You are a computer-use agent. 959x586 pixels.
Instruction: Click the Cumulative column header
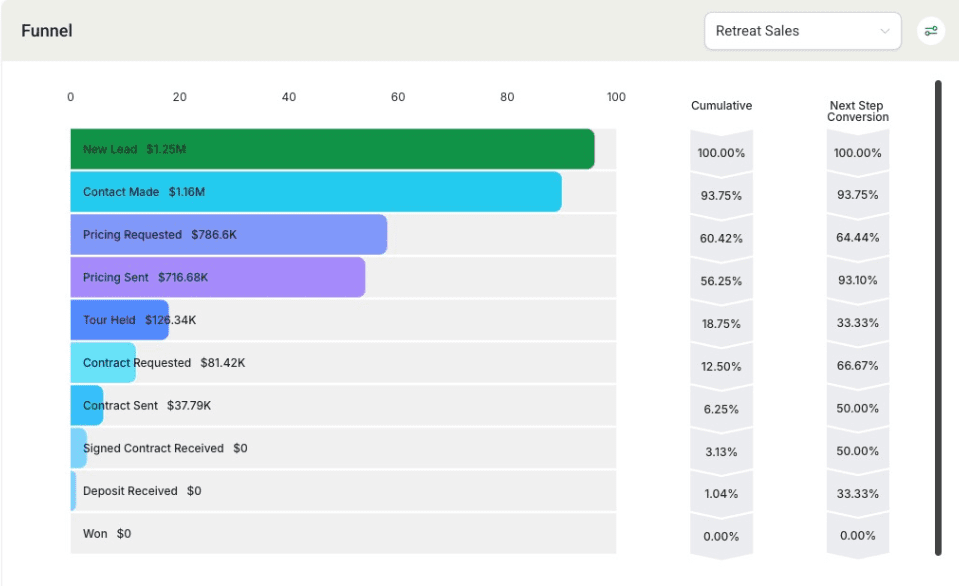coord(721,105)
